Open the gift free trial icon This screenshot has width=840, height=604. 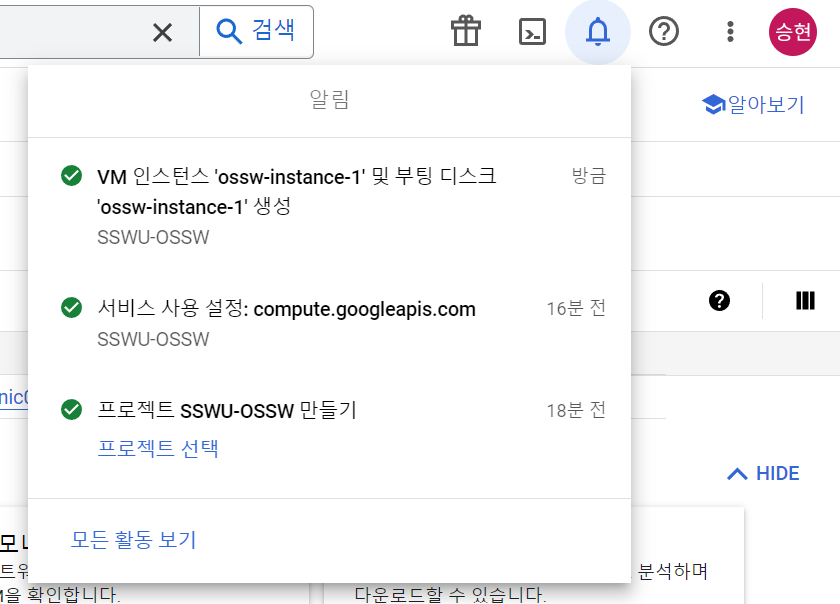coord(466,31)
